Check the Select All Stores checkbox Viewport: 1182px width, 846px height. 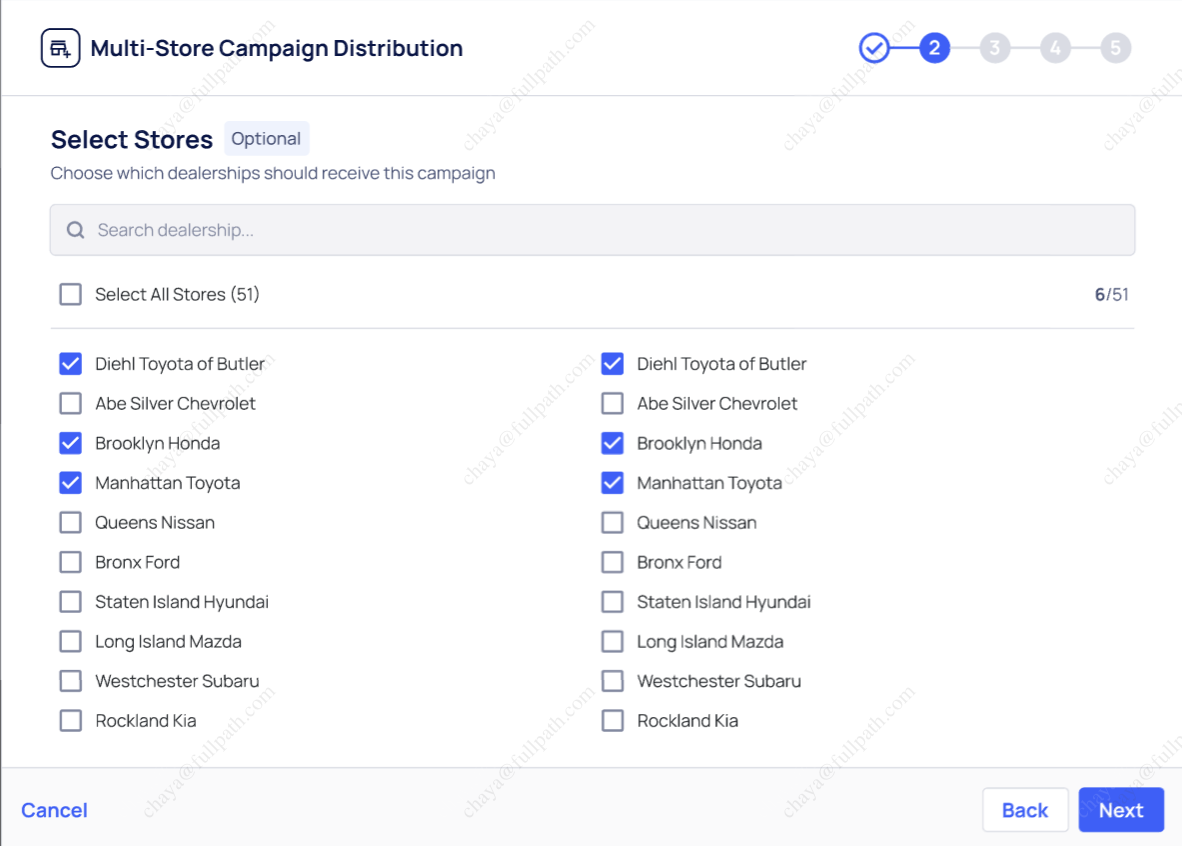click(70, 294)
